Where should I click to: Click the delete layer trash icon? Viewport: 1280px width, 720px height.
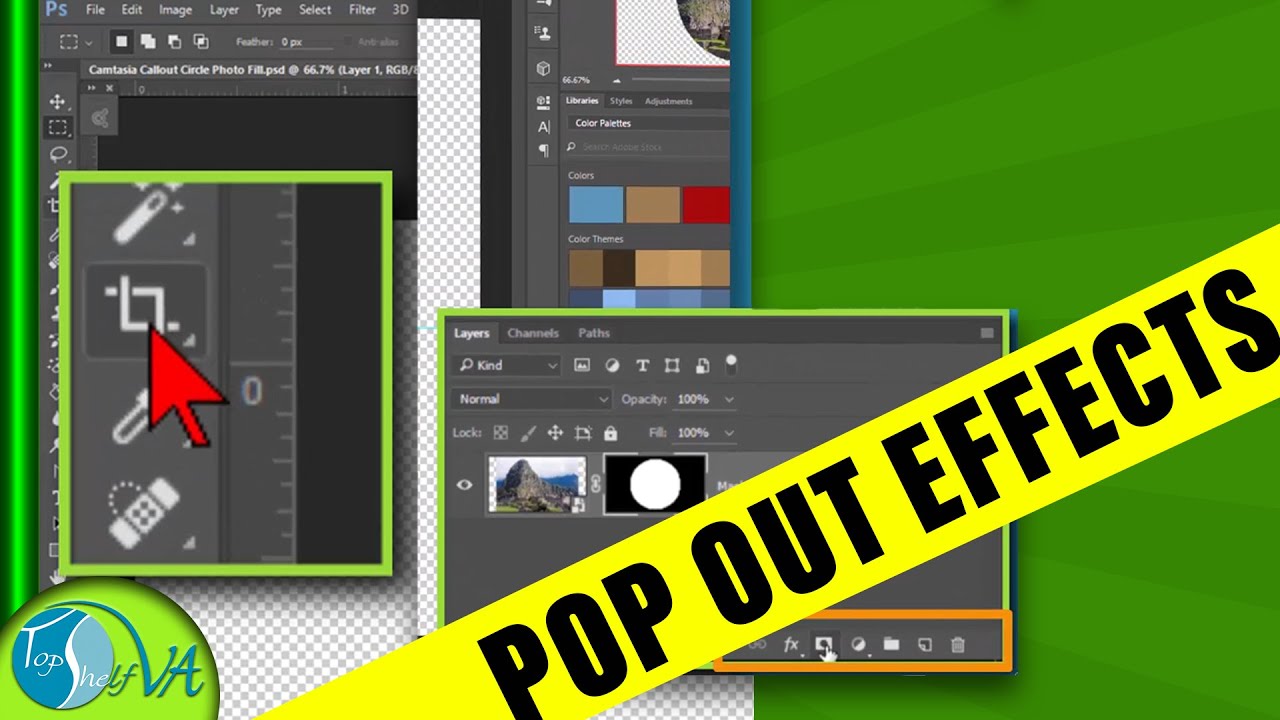(957, 645)
